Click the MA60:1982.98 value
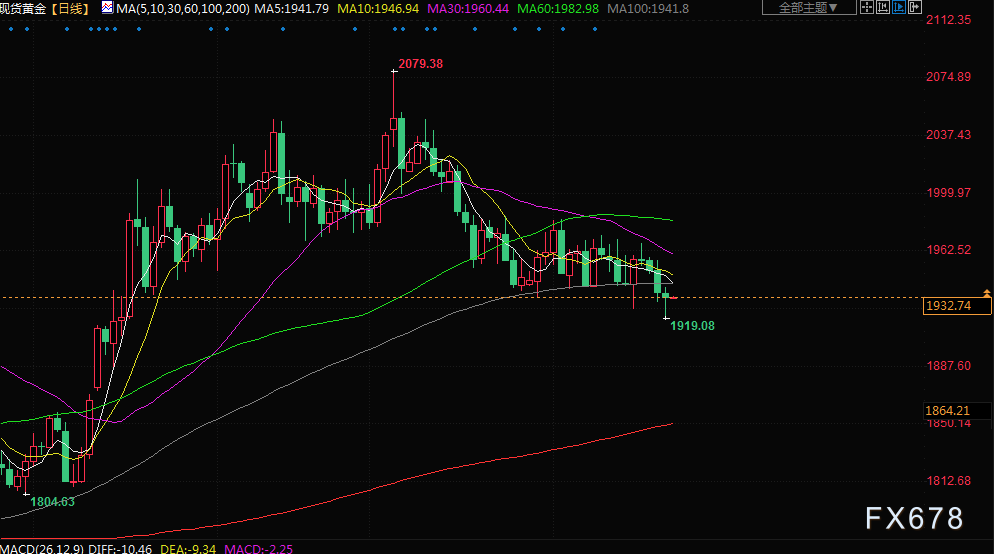 click(x=558, y=9)
